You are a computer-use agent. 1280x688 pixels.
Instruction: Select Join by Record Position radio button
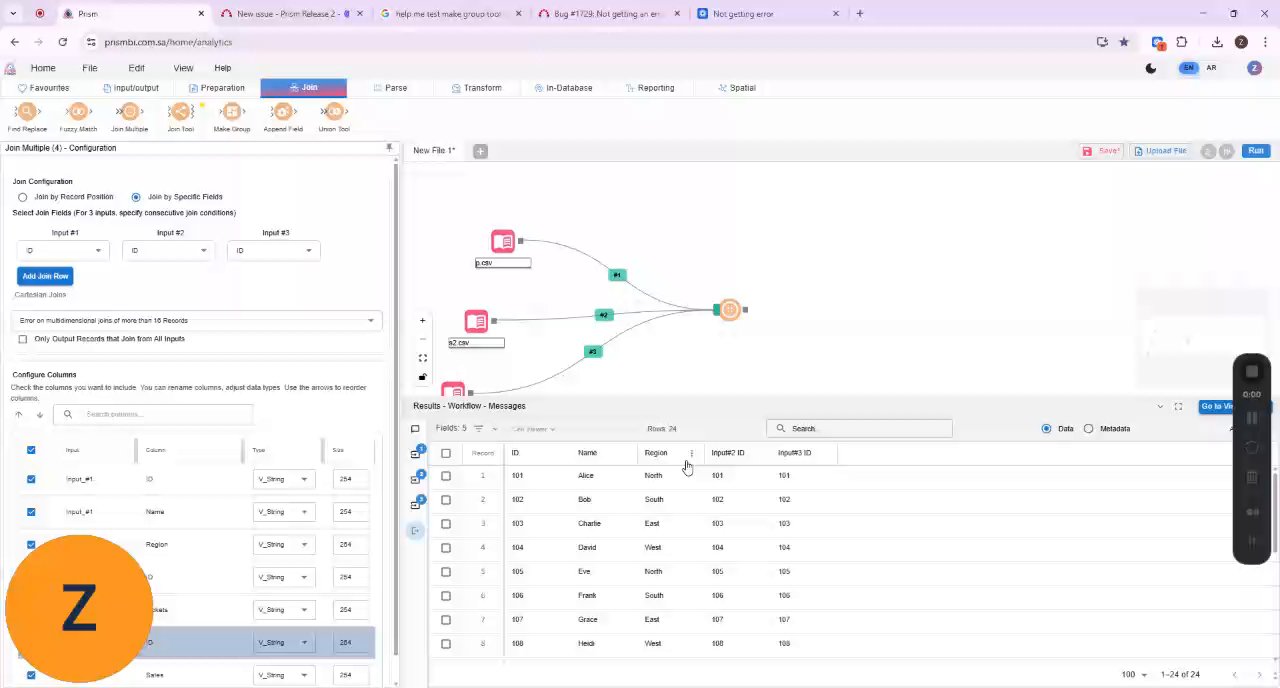point(22,197)
